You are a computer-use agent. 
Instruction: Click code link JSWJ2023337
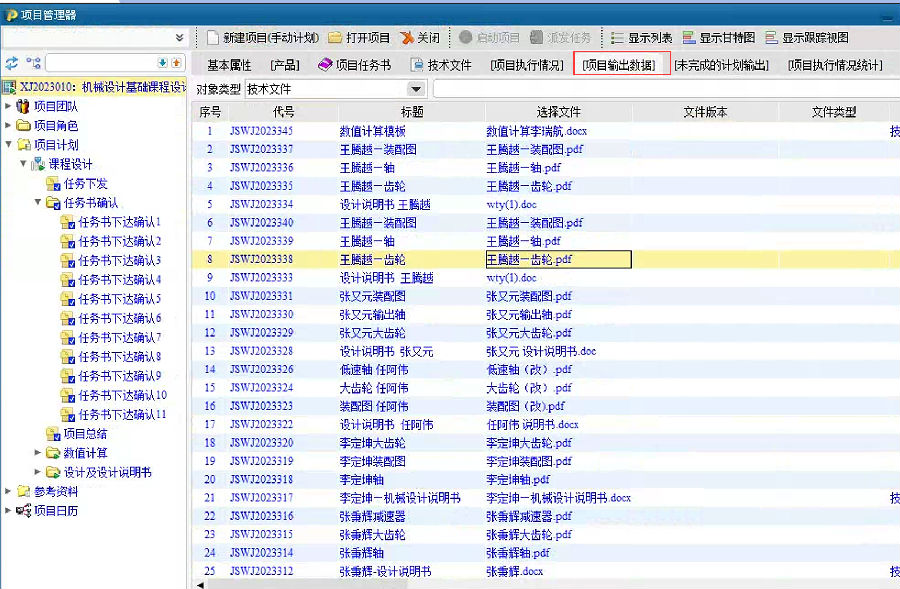[261, 149]
